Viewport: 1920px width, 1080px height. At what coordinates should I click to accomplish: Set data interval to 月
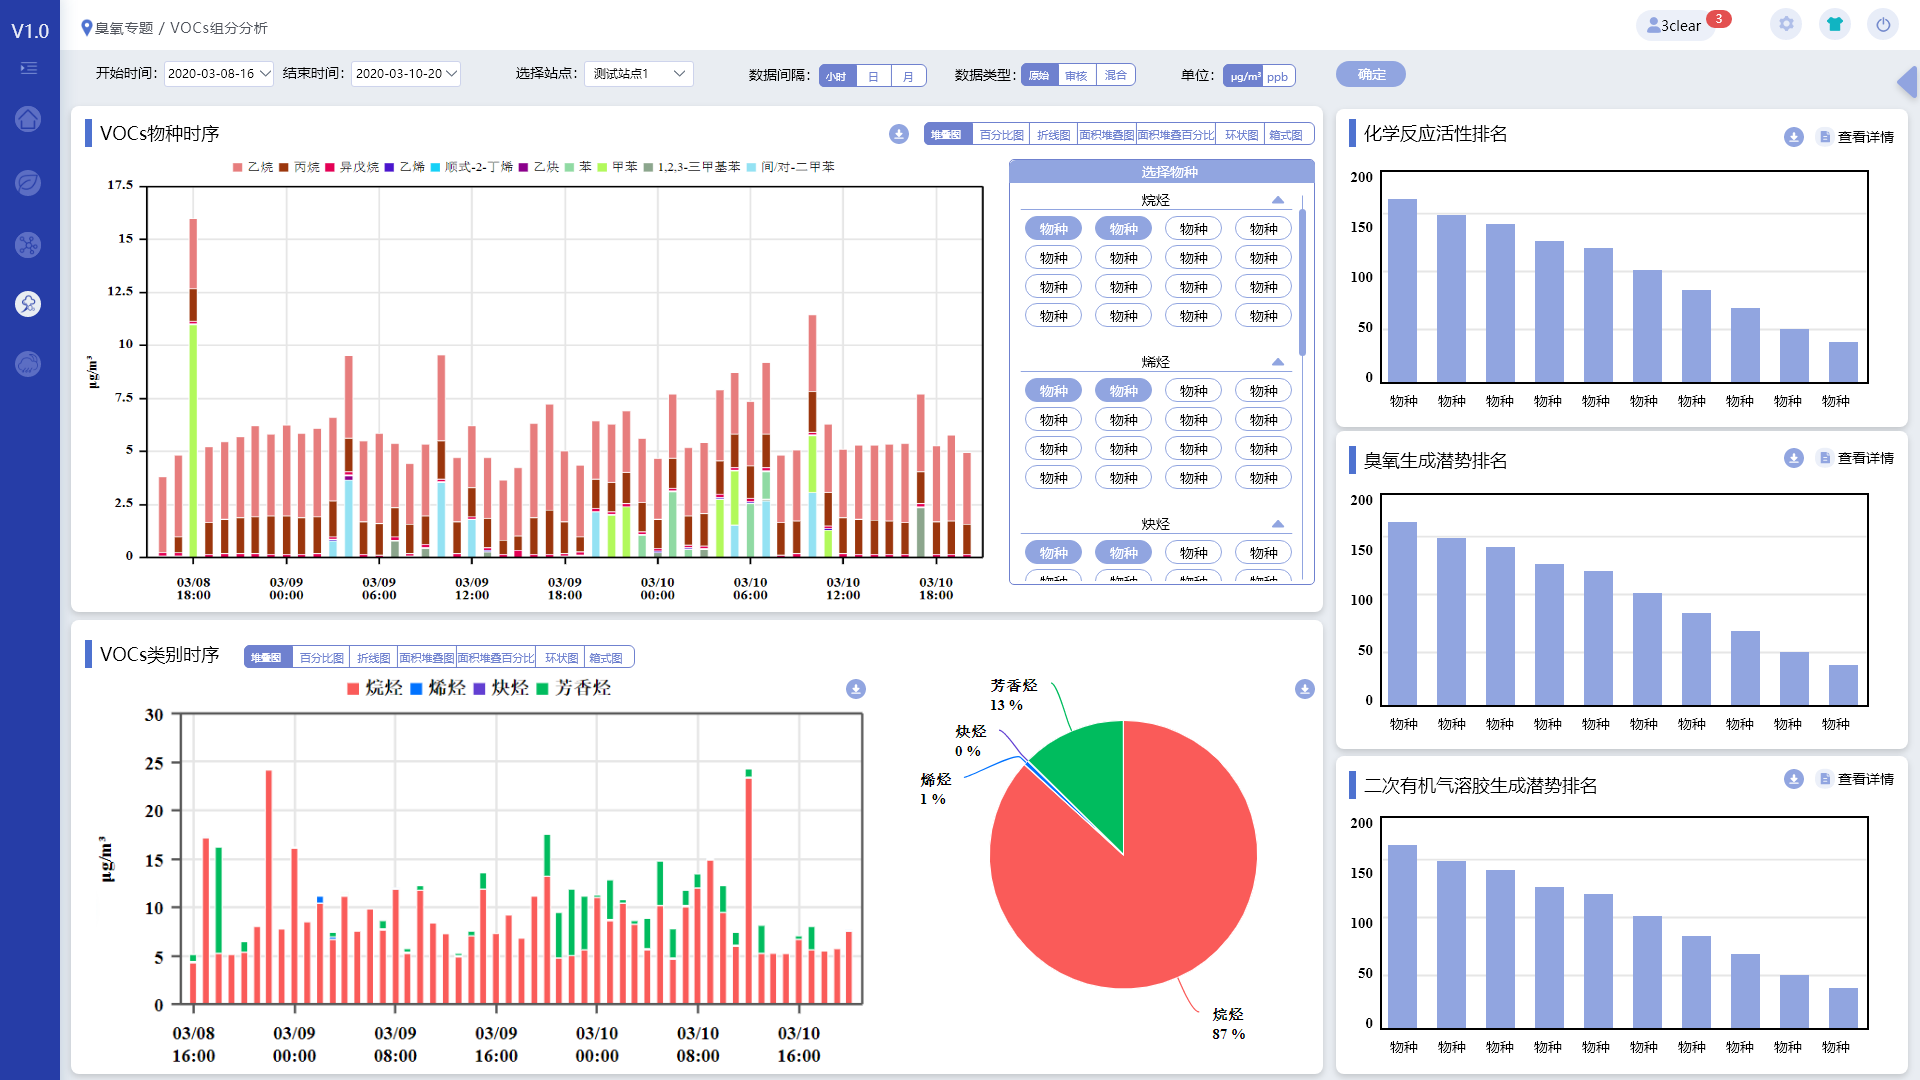coord(908,76)
